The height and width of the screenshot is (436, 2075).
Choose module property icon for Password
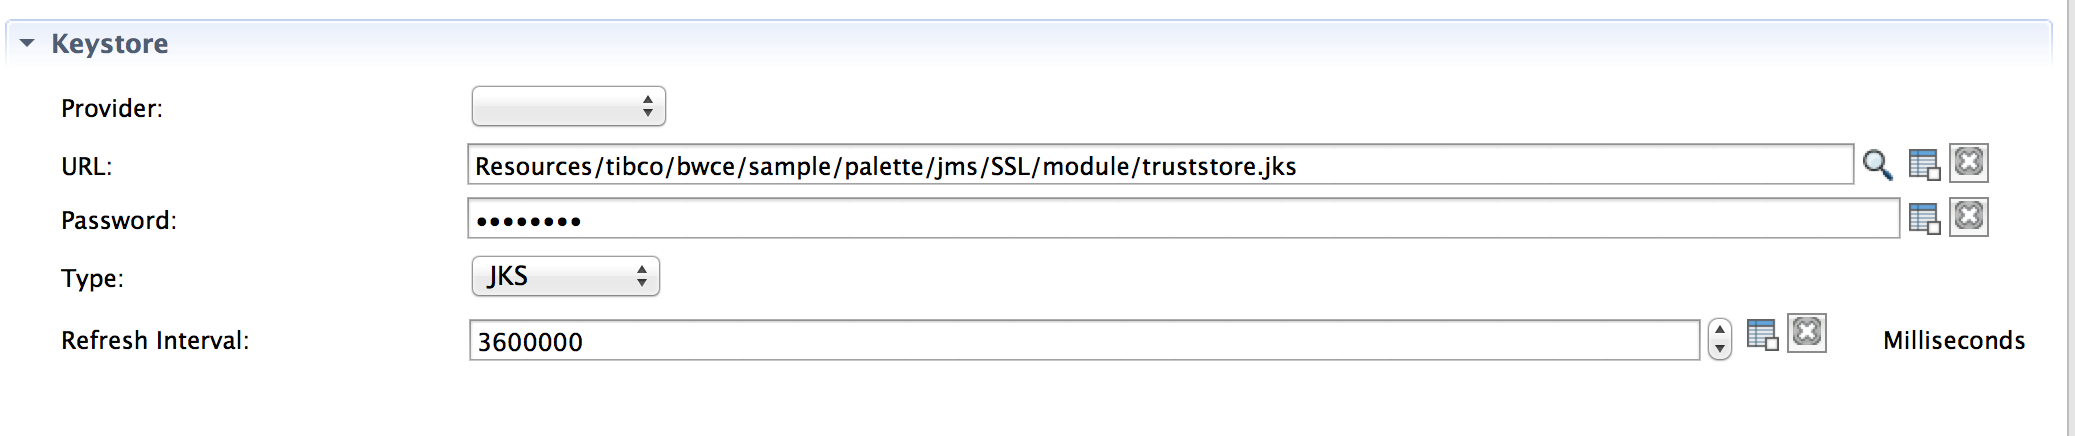[x=1924, y=218]
